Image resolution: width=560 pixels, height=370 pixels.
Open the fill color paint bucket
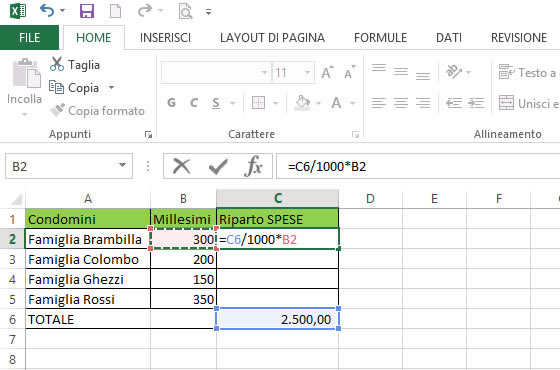[x=302, y=103]
